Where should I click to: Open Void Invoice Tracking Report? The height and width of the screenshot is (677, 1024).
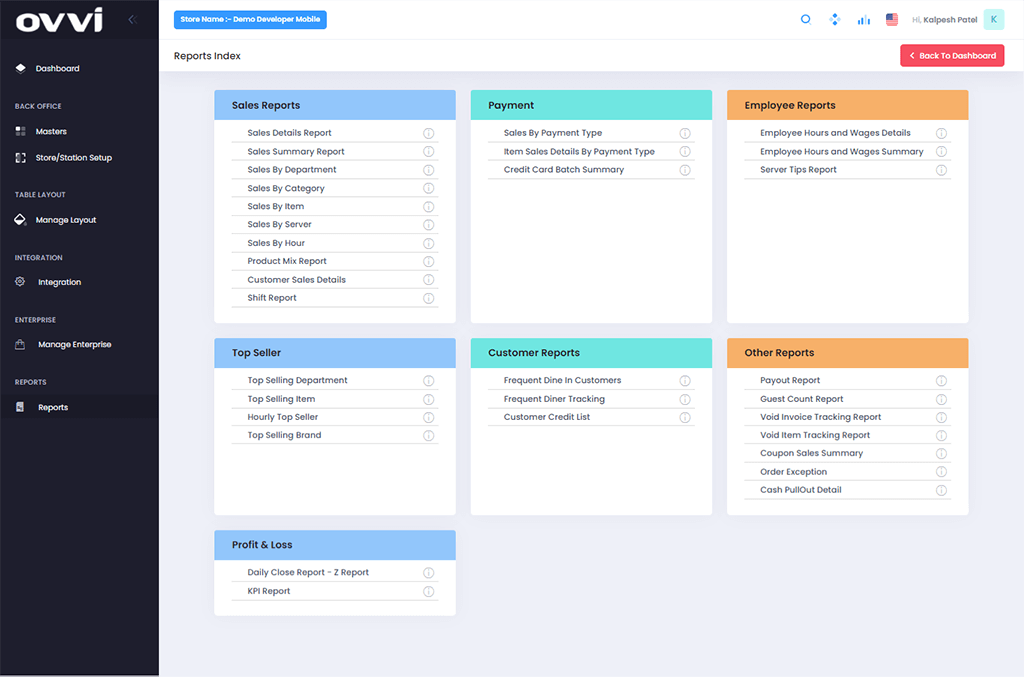(821, 417)
